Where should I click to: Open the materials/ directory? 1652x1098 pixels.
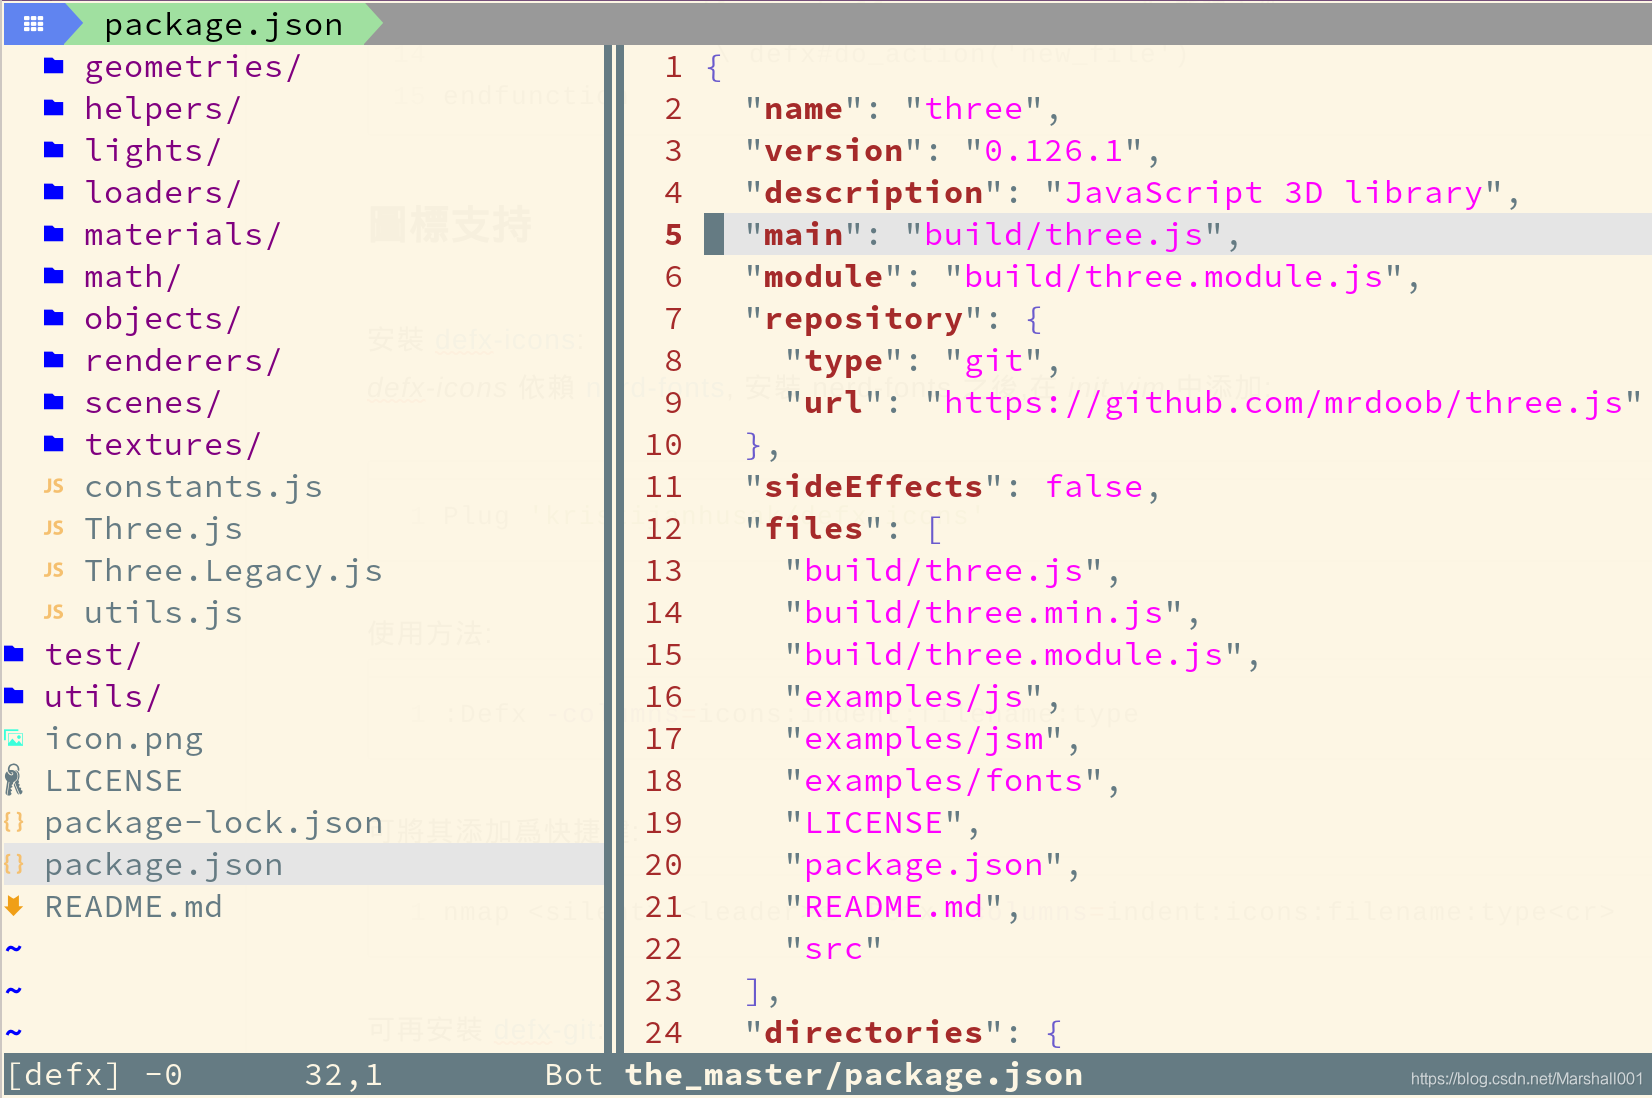(183, 235)
